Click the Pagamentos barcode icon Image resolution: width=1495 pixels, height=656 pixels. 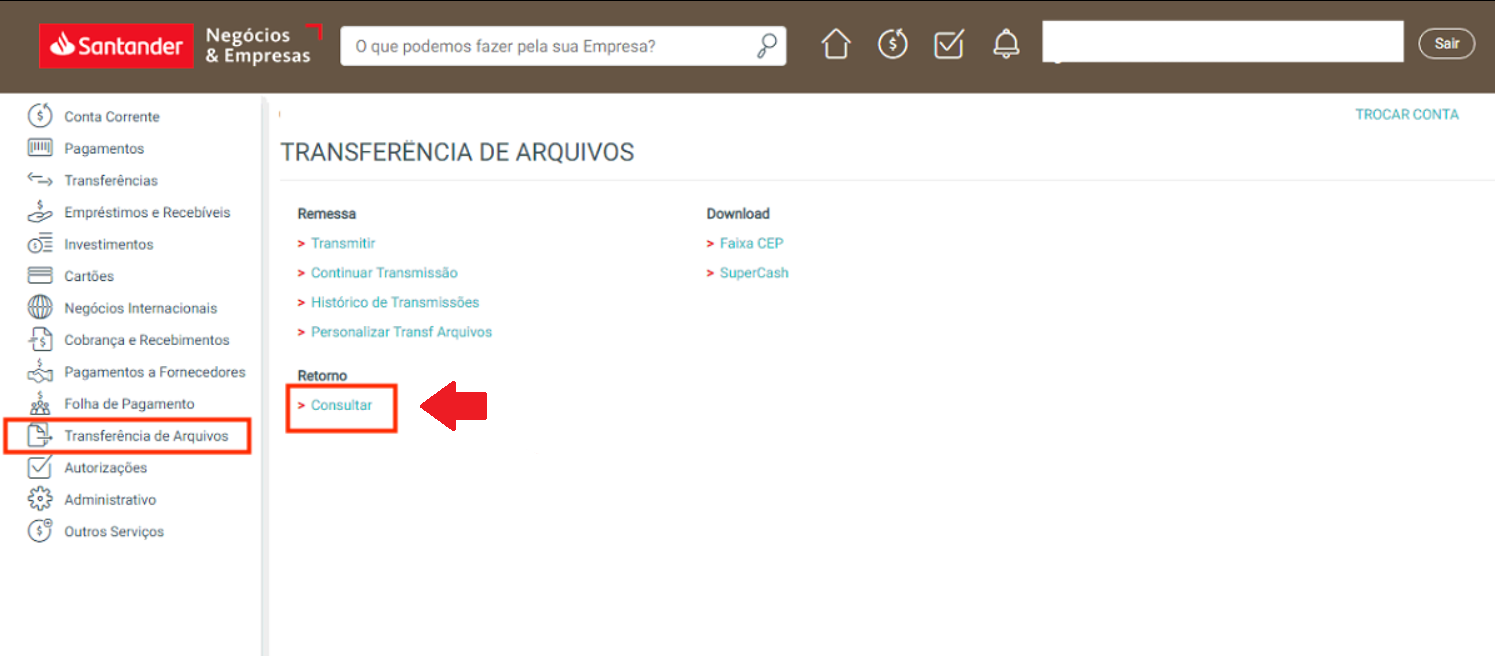(40, 148)
